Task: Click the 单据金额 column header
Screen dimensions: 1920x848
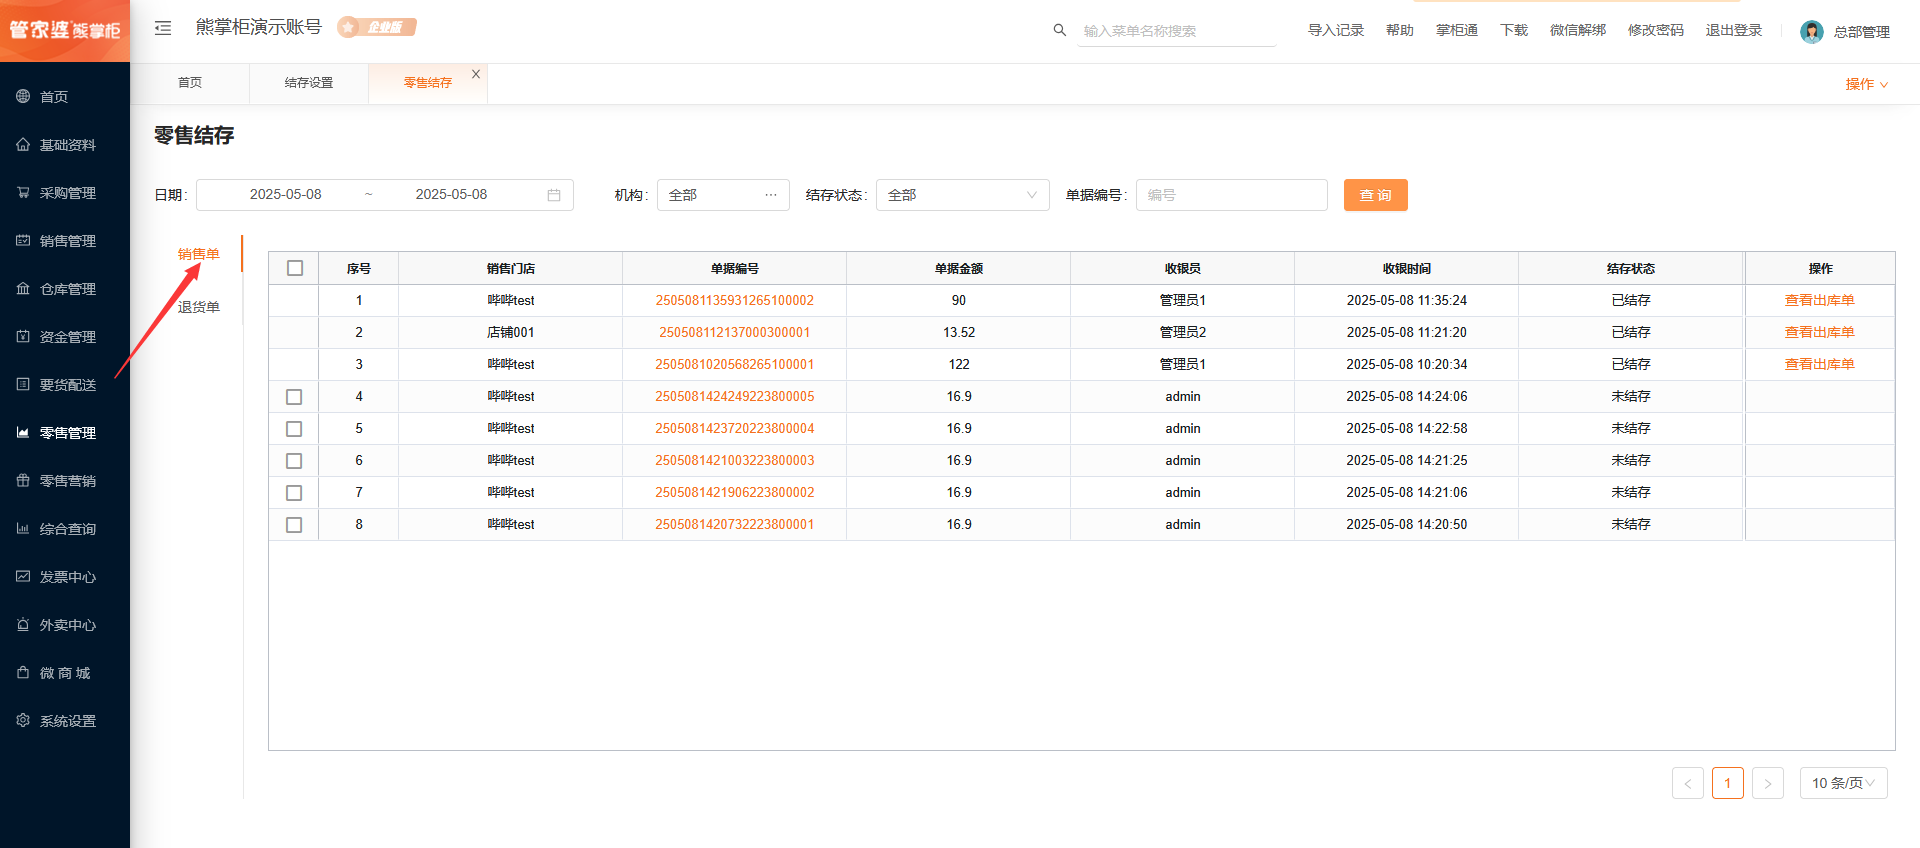Action: coord(959,268)
